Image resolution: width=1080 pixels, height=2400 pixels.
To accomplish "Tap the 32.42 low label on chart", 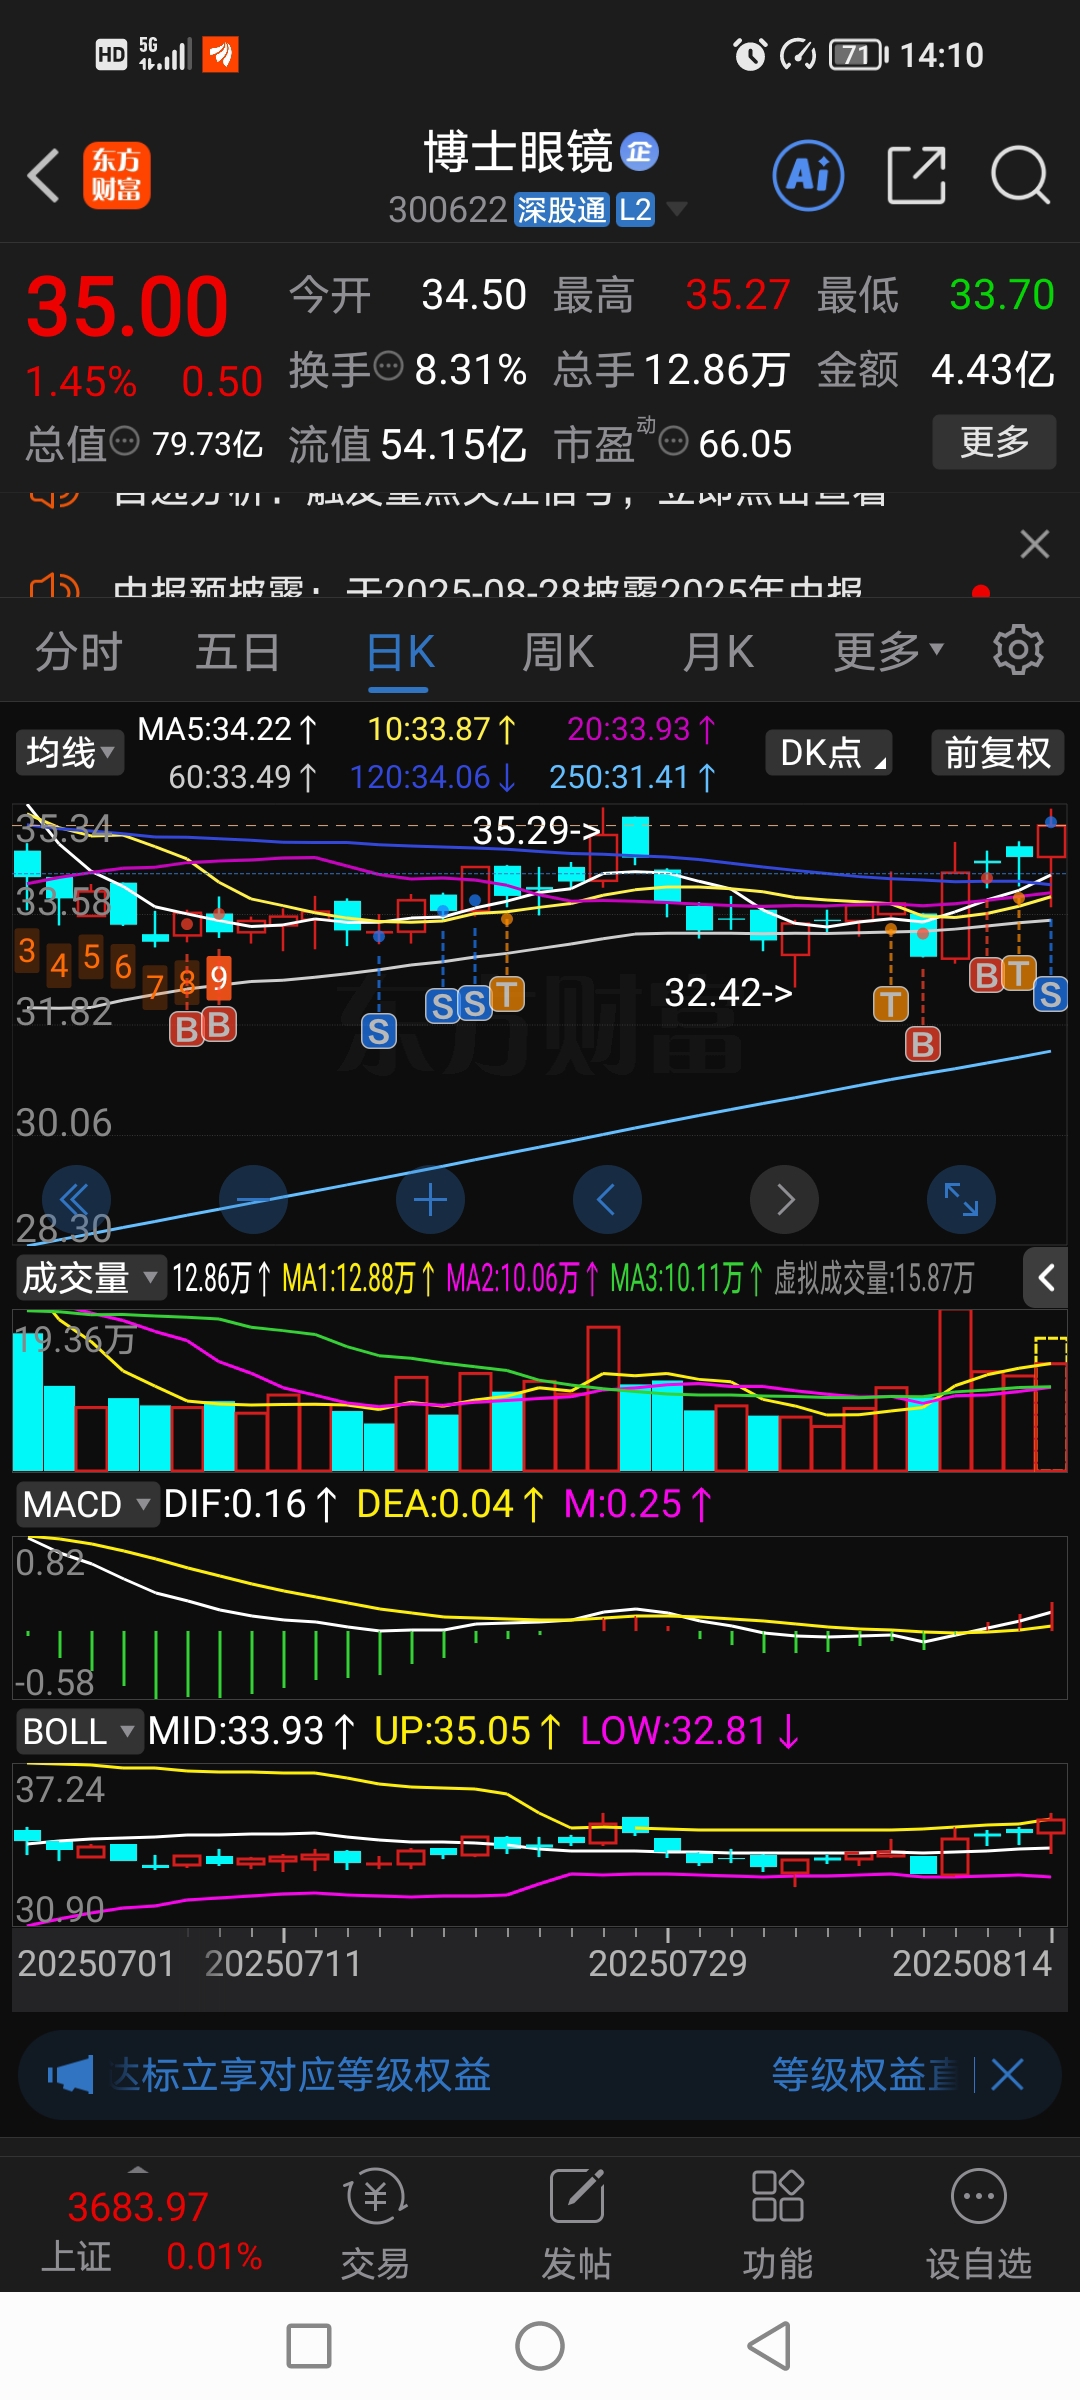I will [728, 992].
